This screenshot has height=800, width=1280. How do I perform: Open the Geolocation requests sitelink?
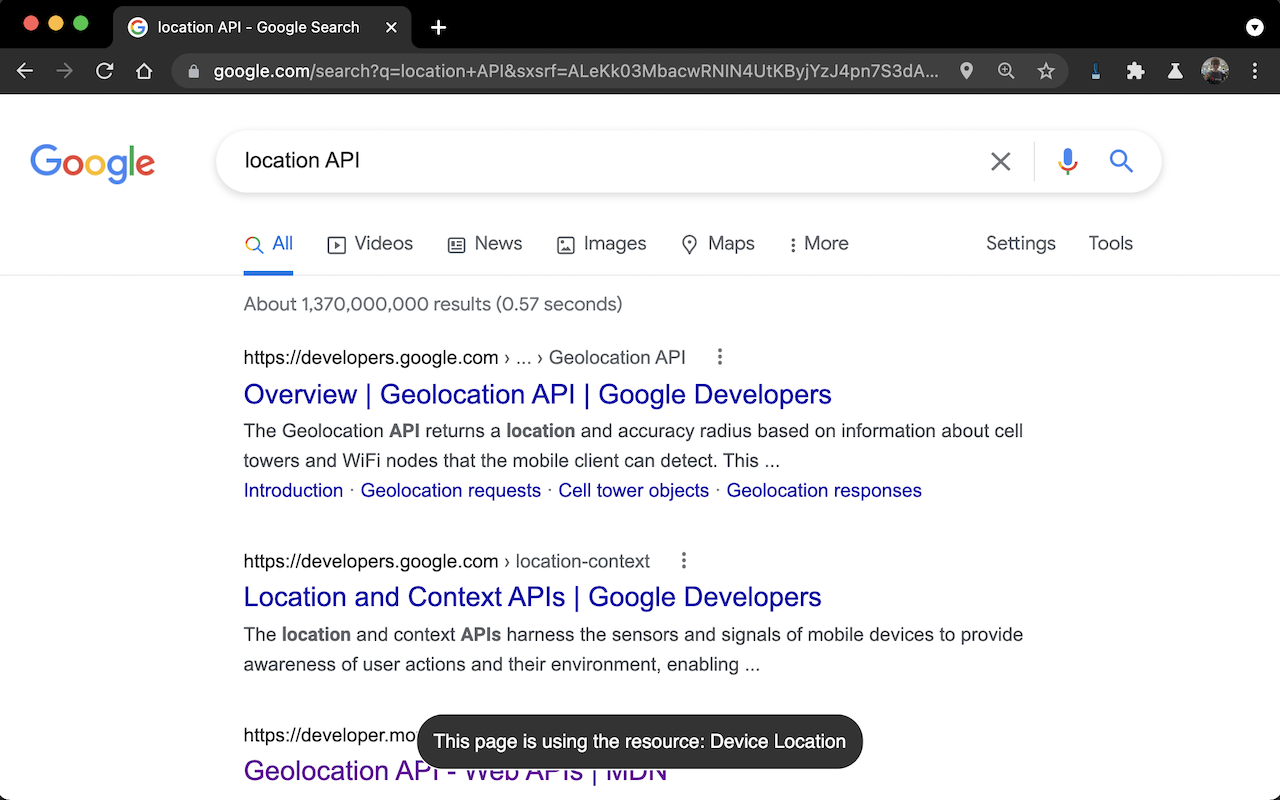click(450, 490)
